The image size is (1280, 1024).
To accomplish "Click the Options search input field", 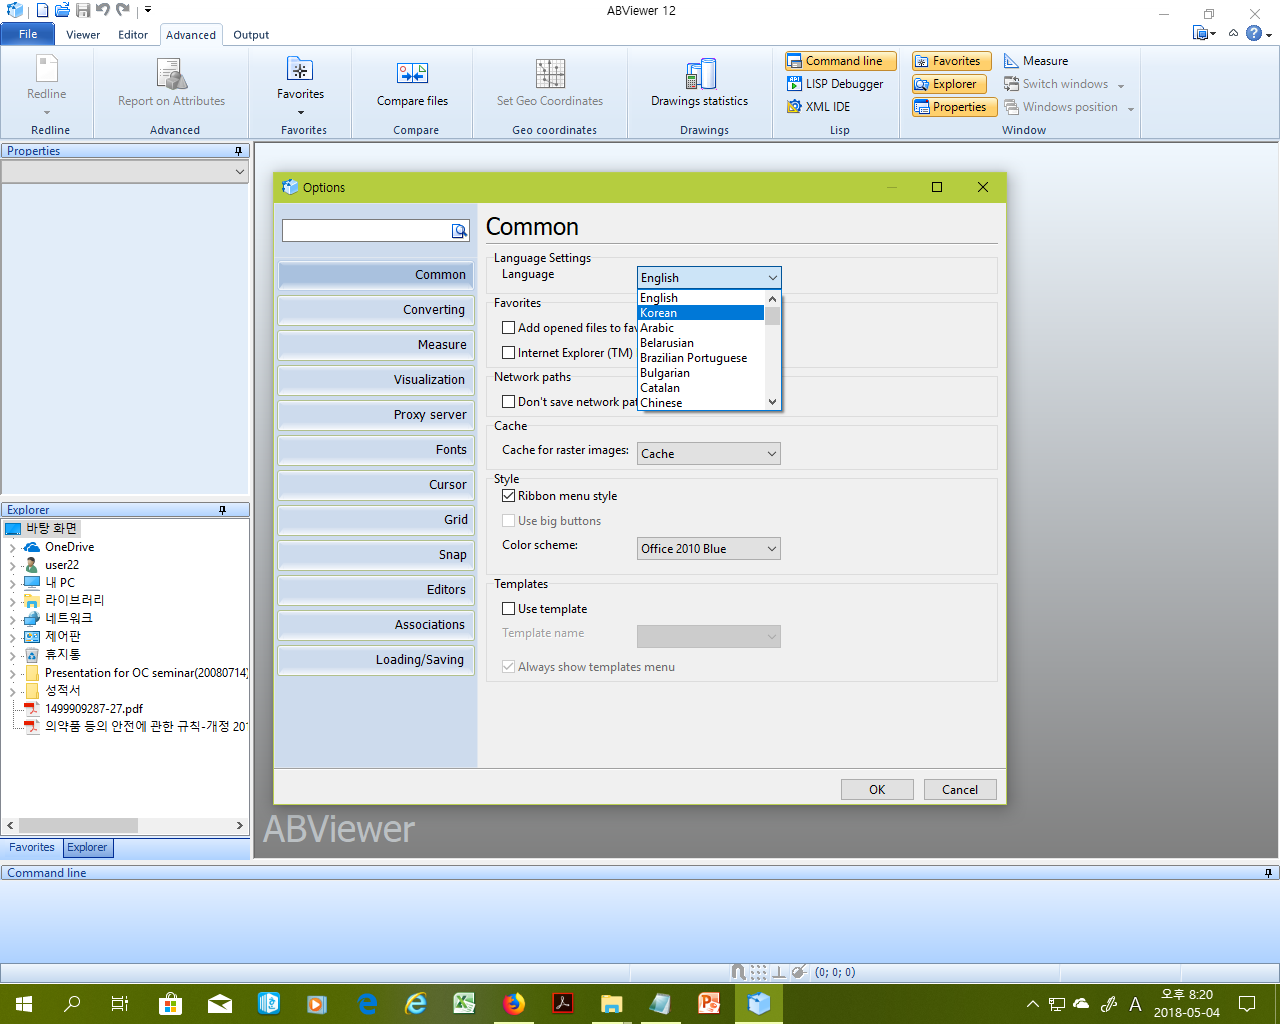I will click(366, 231).
